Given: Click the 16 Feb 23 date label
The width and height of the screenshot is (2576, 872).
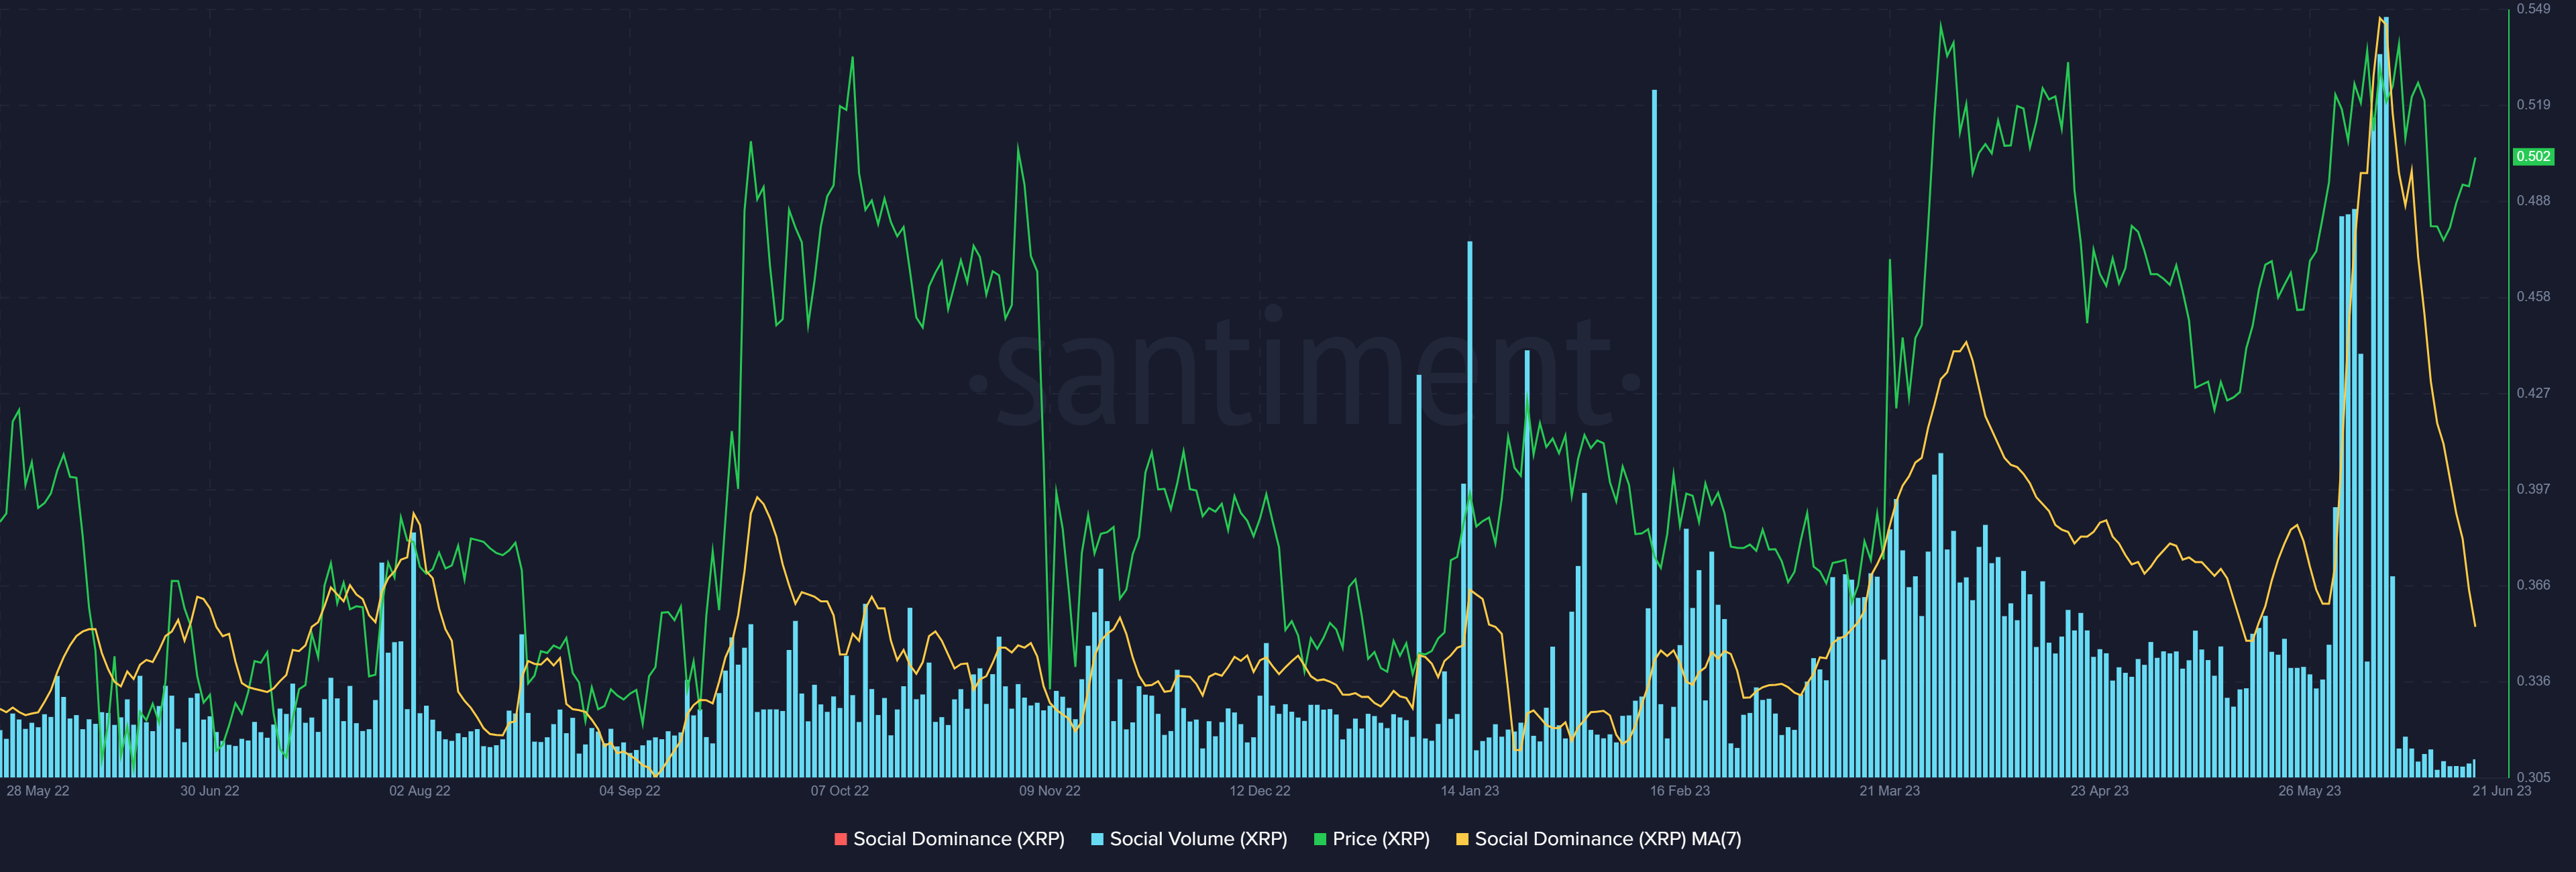Looking at the screenshot, I should tap(1679, 791).
